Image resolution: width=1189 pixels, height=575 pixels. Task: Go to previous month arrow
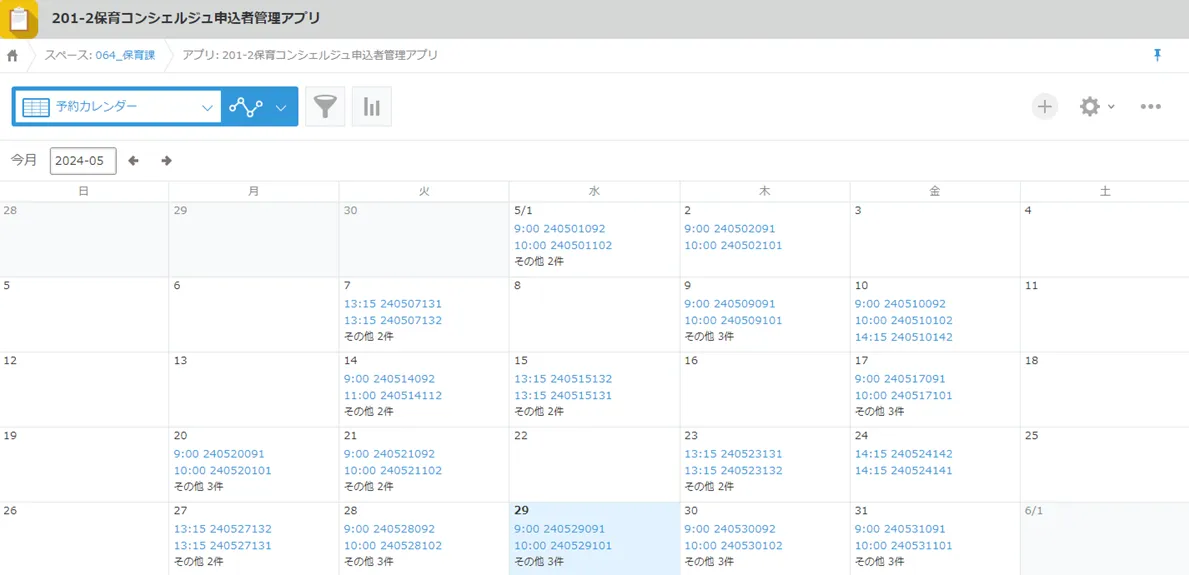click(134, 161)
